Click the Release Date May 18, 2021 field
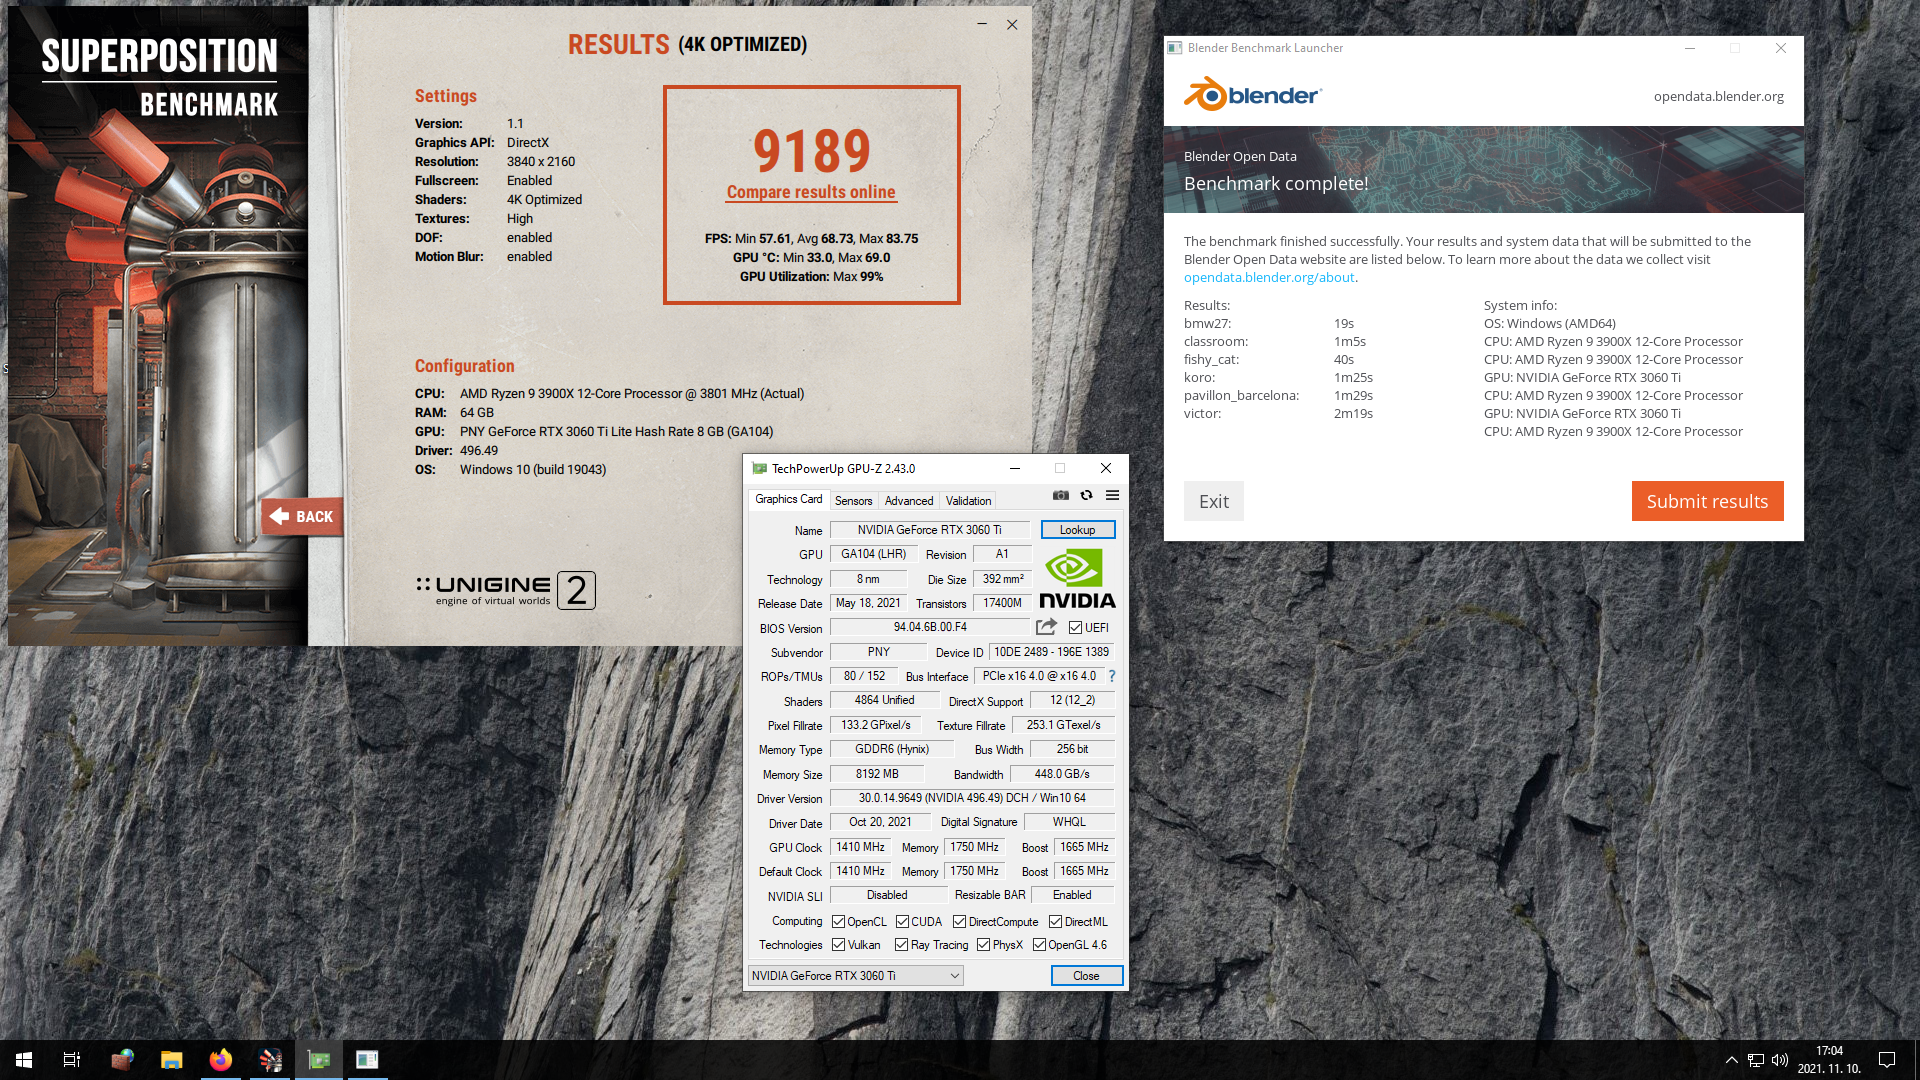Screen dimensions: 1920x1080 click(868, 603)
